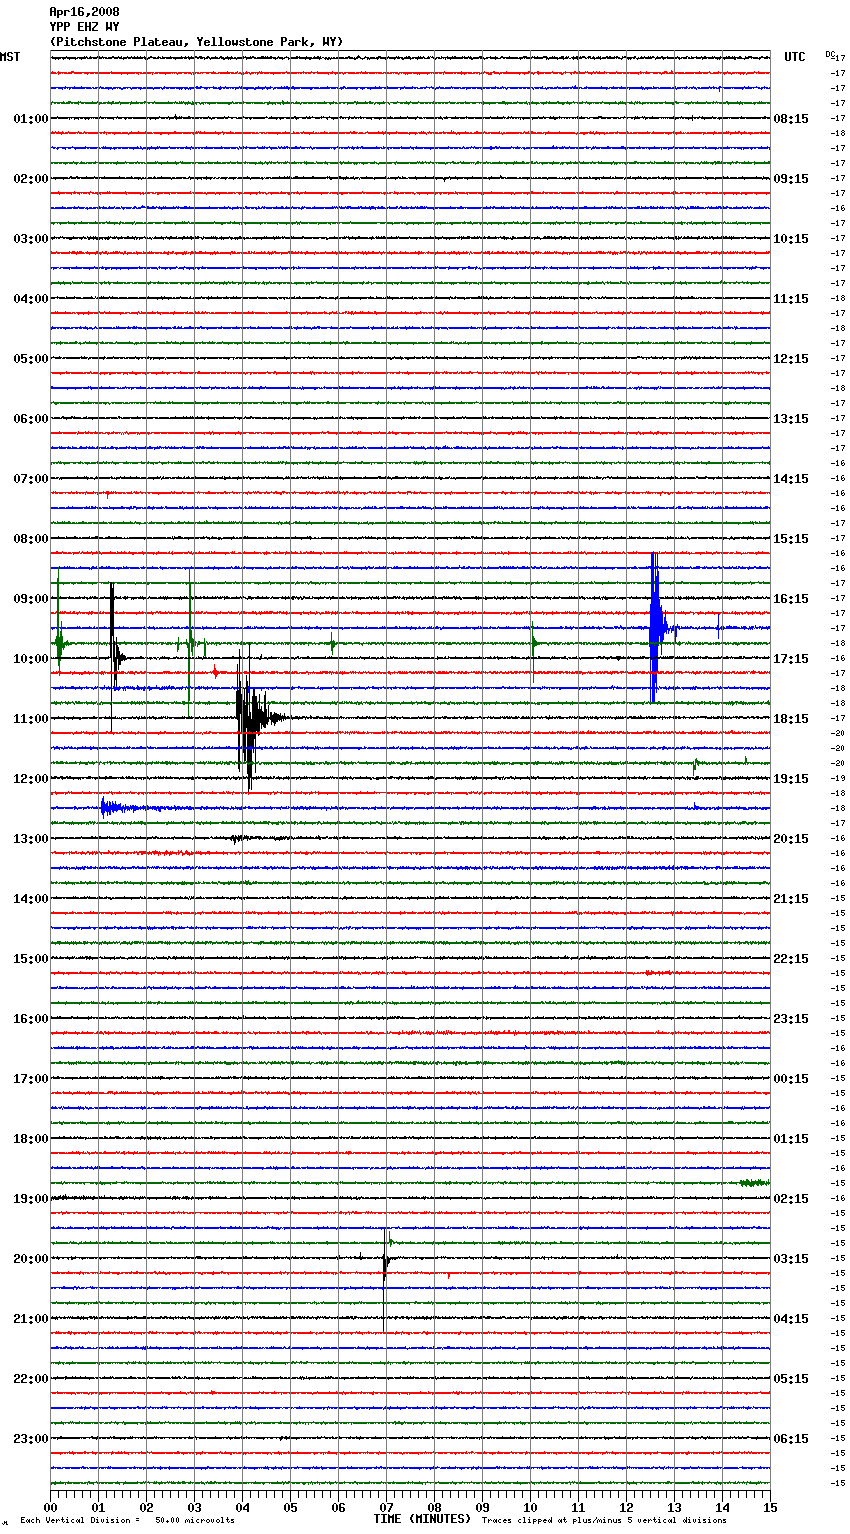Select the 10:00 MST time label
Screen dimensions: 850x1534
31,659
